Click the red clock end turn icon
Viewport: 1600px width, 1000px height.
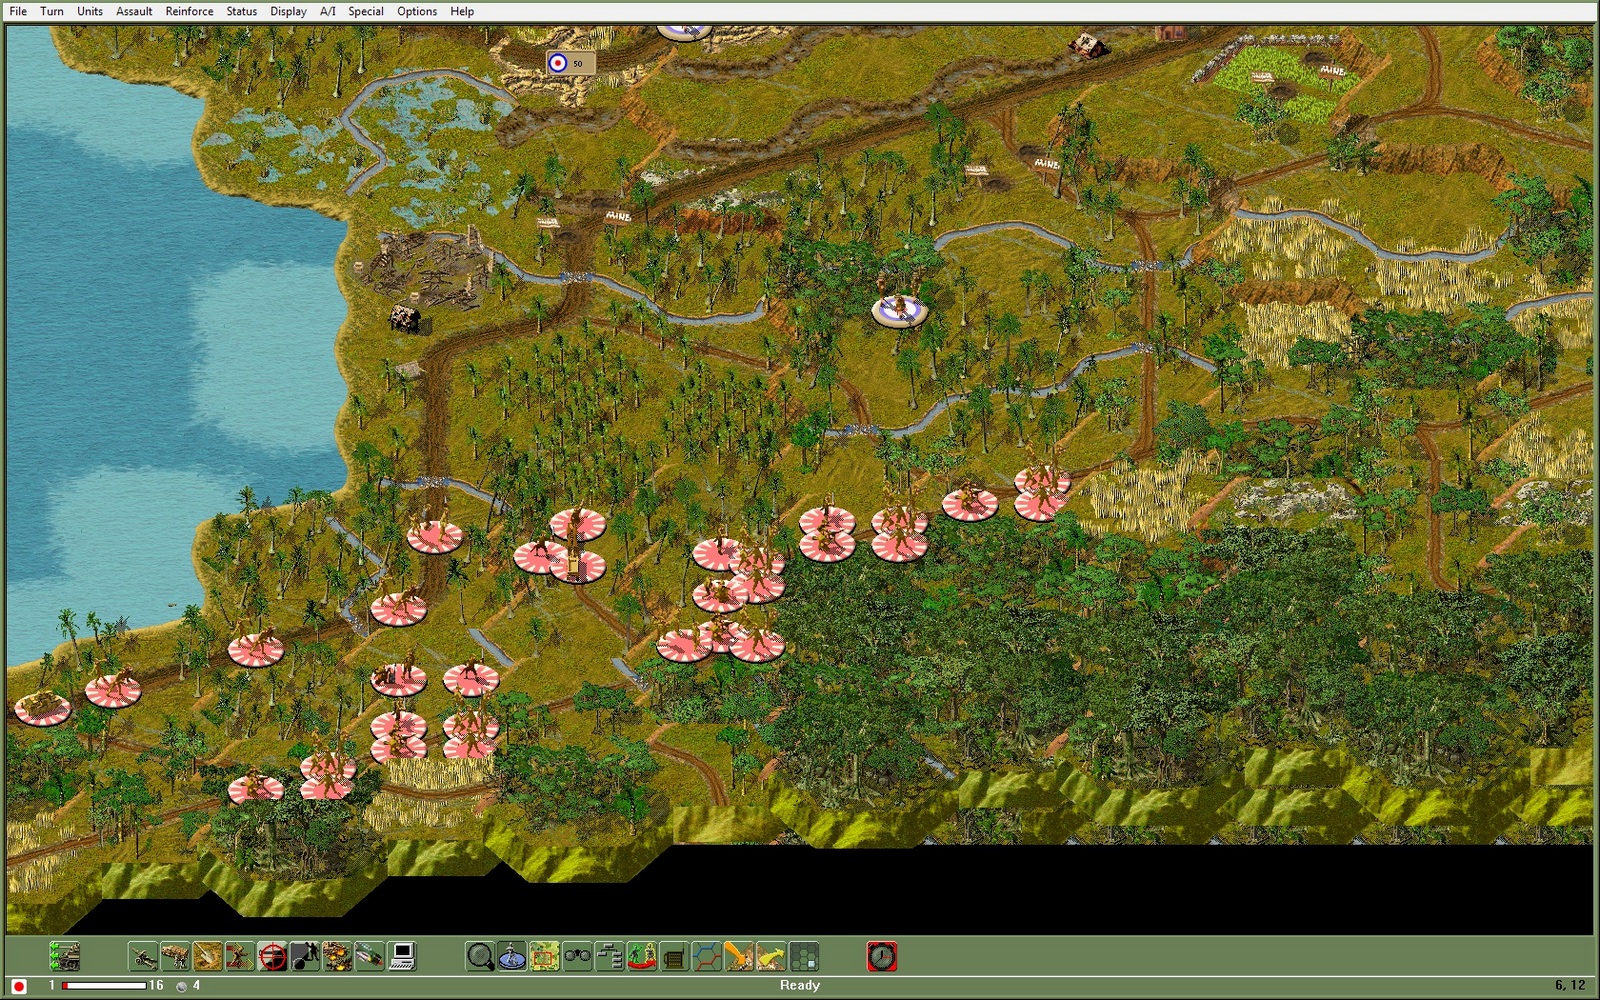click(881, 957)
